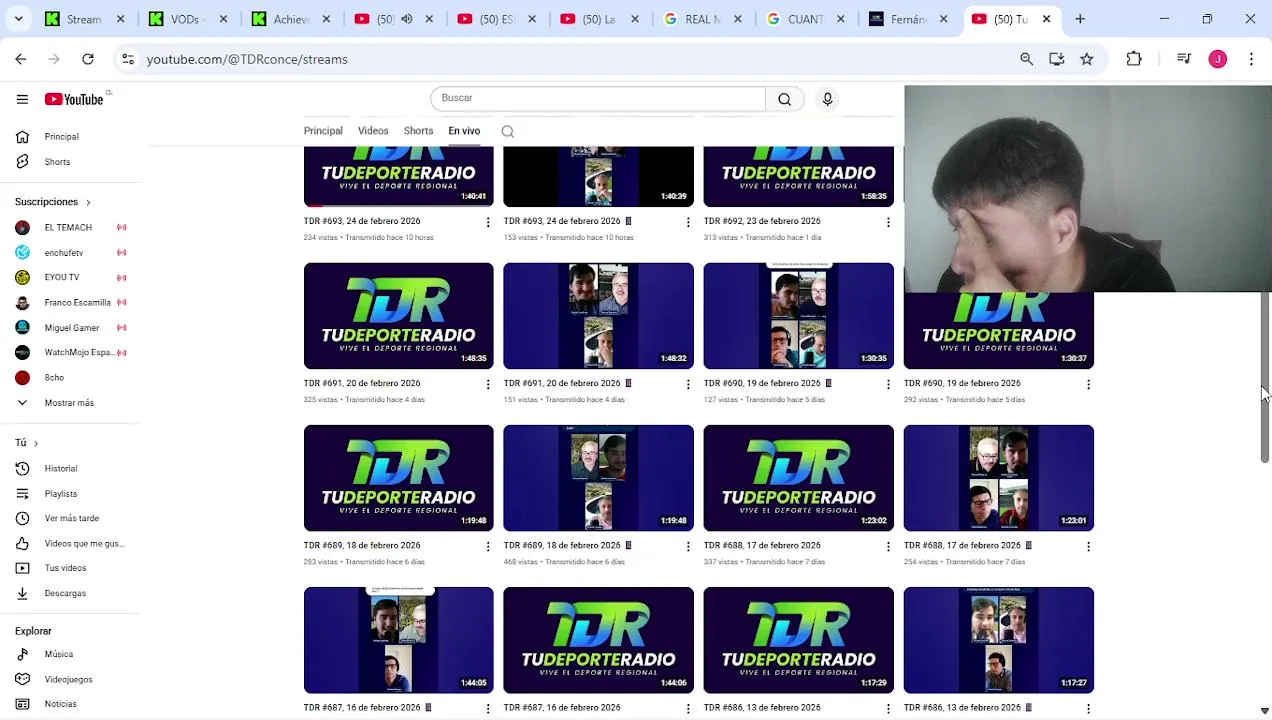
Task: Open options for TDR #693 234 vistas video
Action: click(x=488, y=222)
